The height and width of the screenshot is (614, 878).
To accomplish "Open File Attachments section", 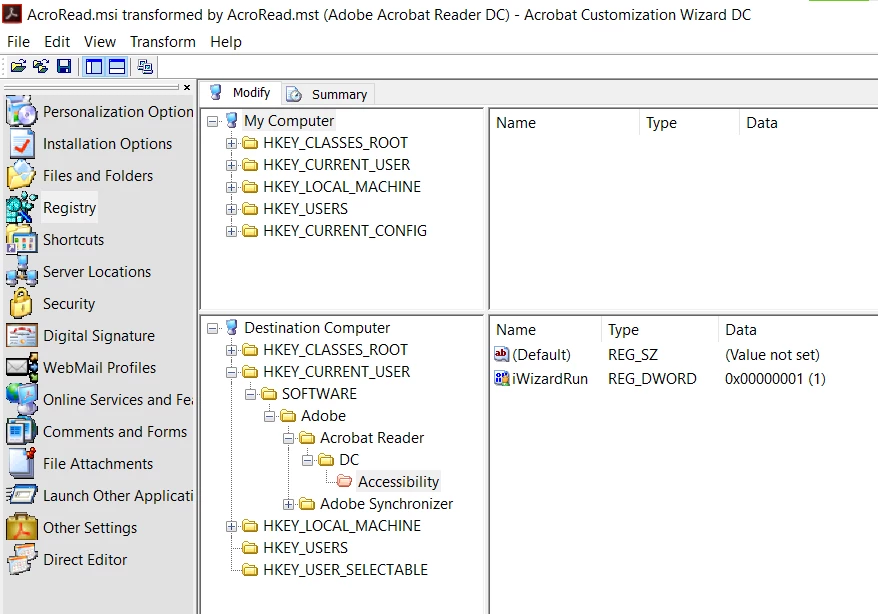I will tap(80, 463).
